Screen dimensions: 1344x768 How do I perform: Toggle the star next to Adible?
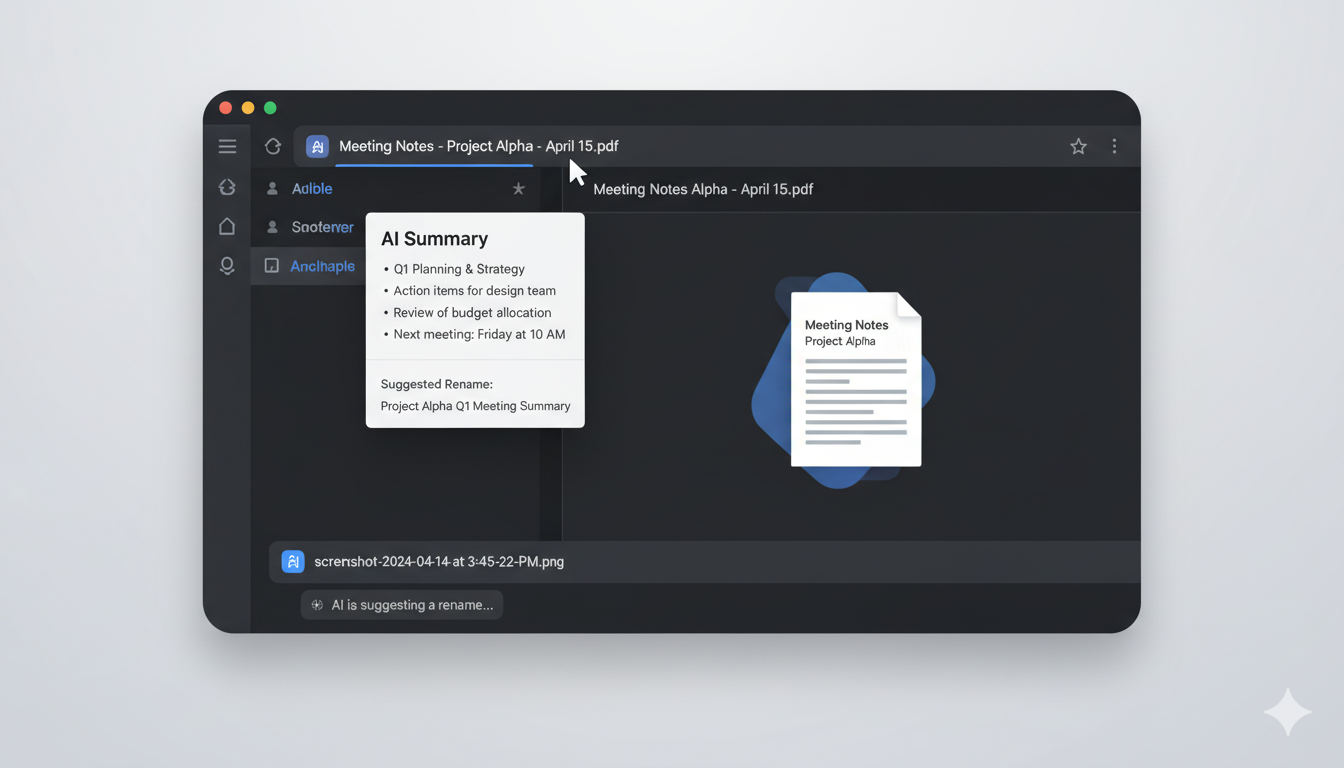point(518,188)
